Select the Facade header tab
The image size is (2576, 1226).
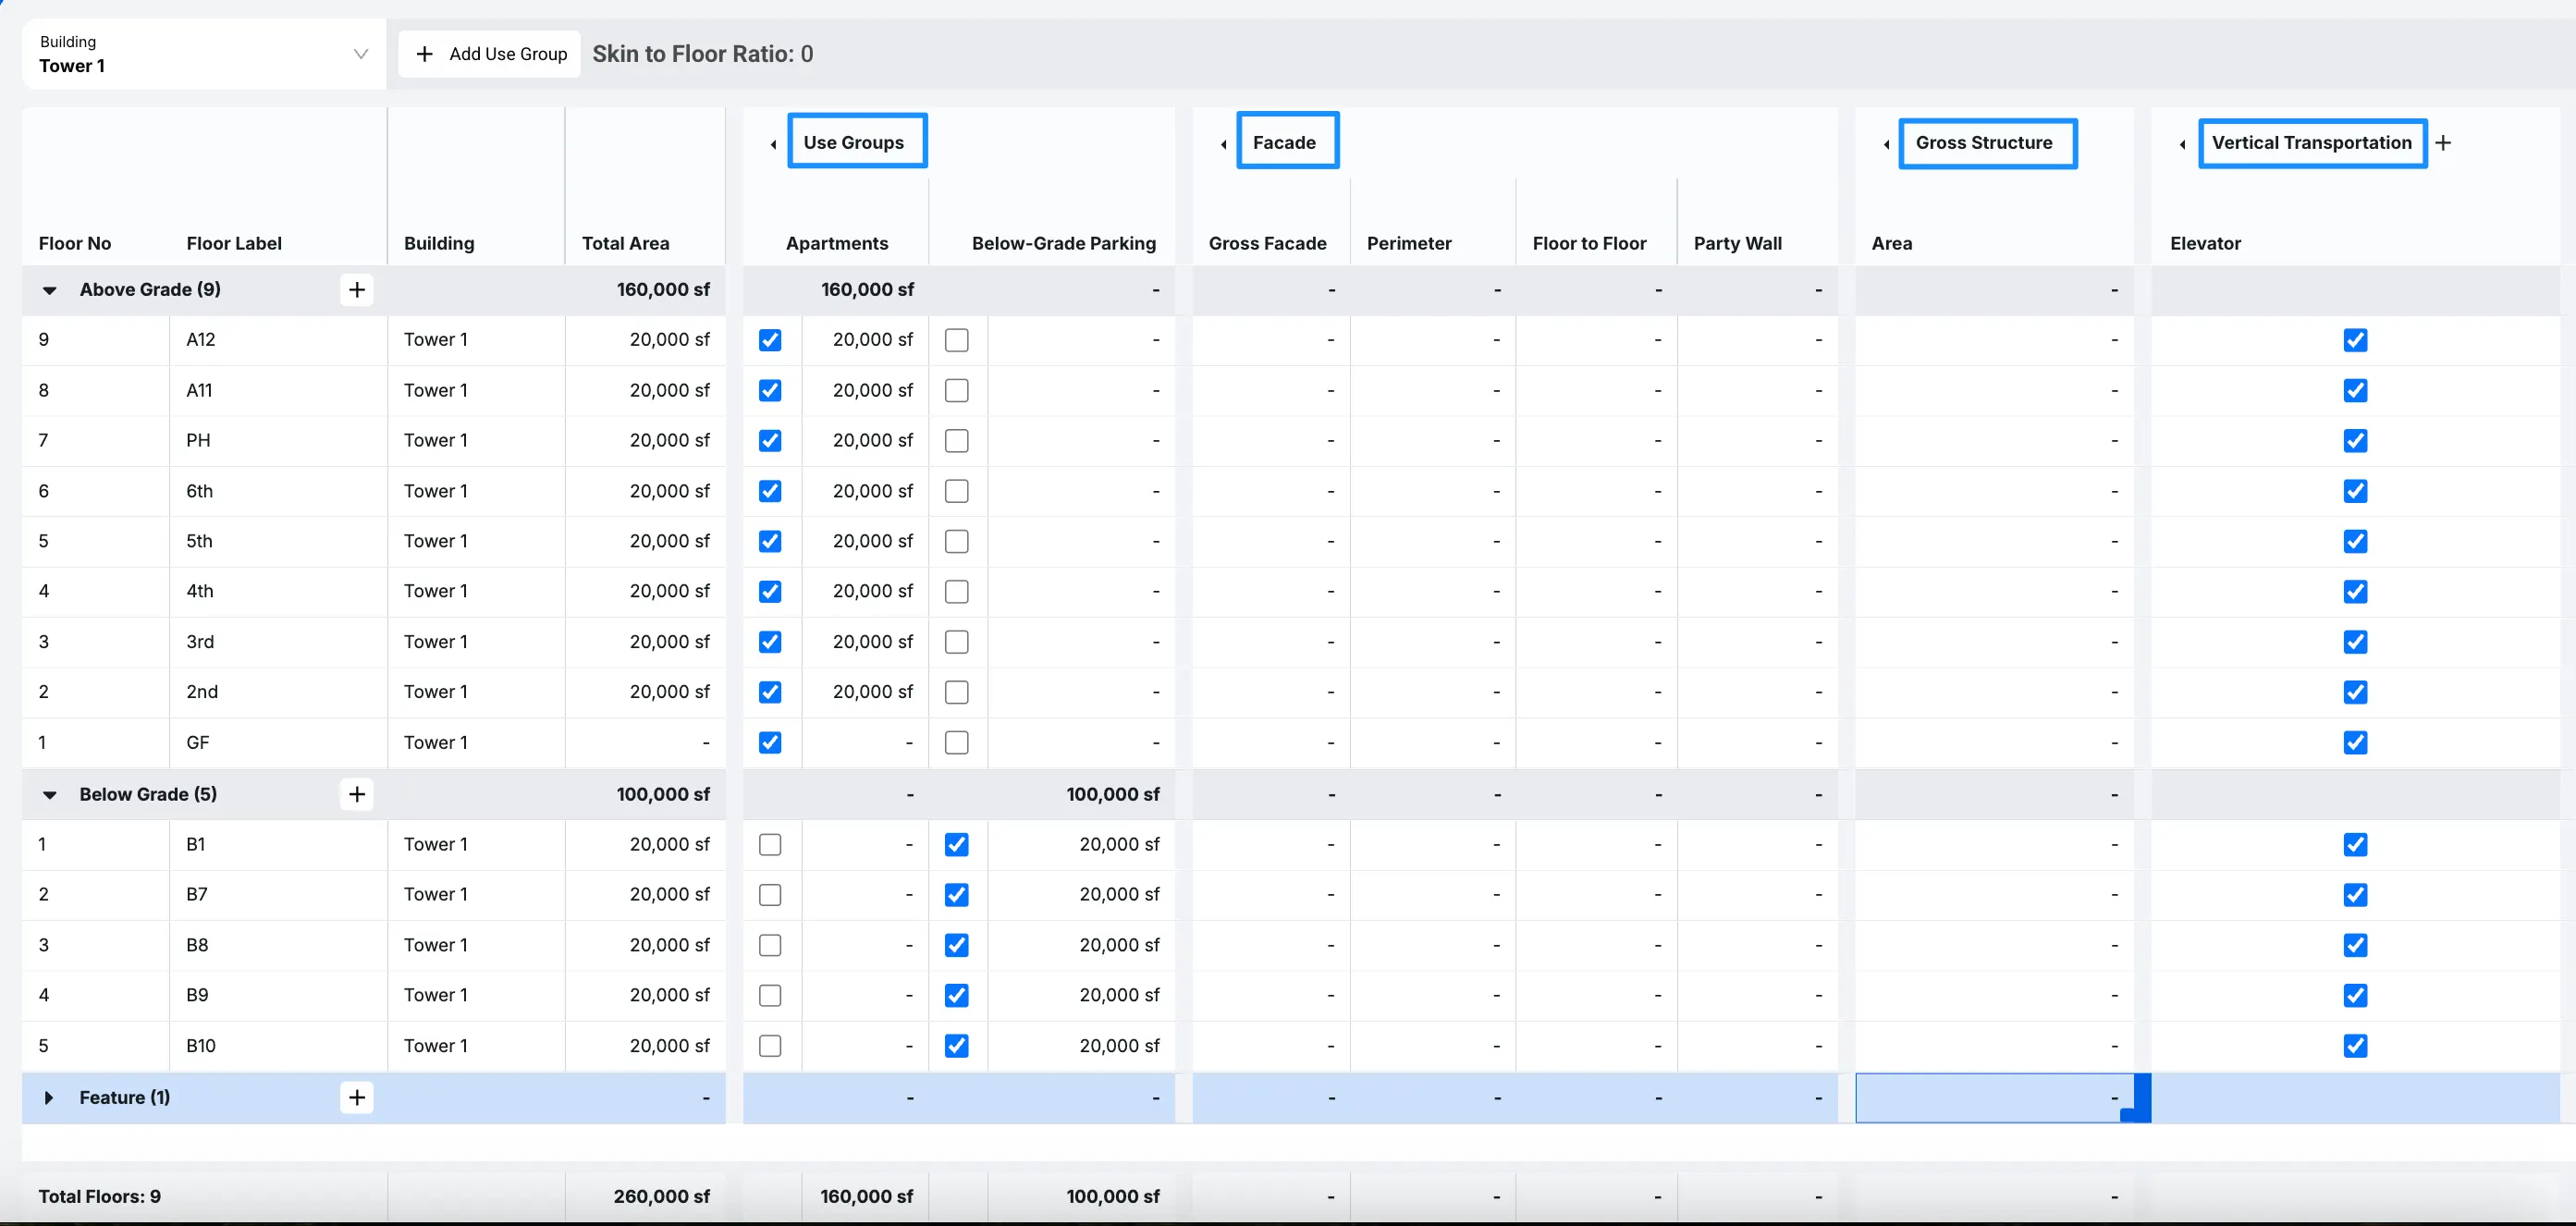click(x=1287, y=141)
